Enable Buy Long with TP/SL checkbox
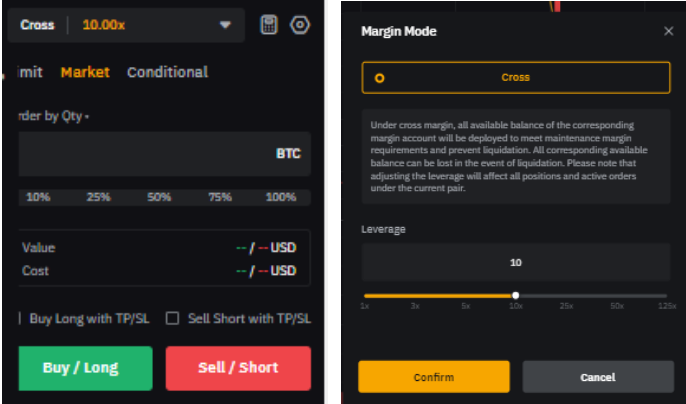 pos(22,318)
